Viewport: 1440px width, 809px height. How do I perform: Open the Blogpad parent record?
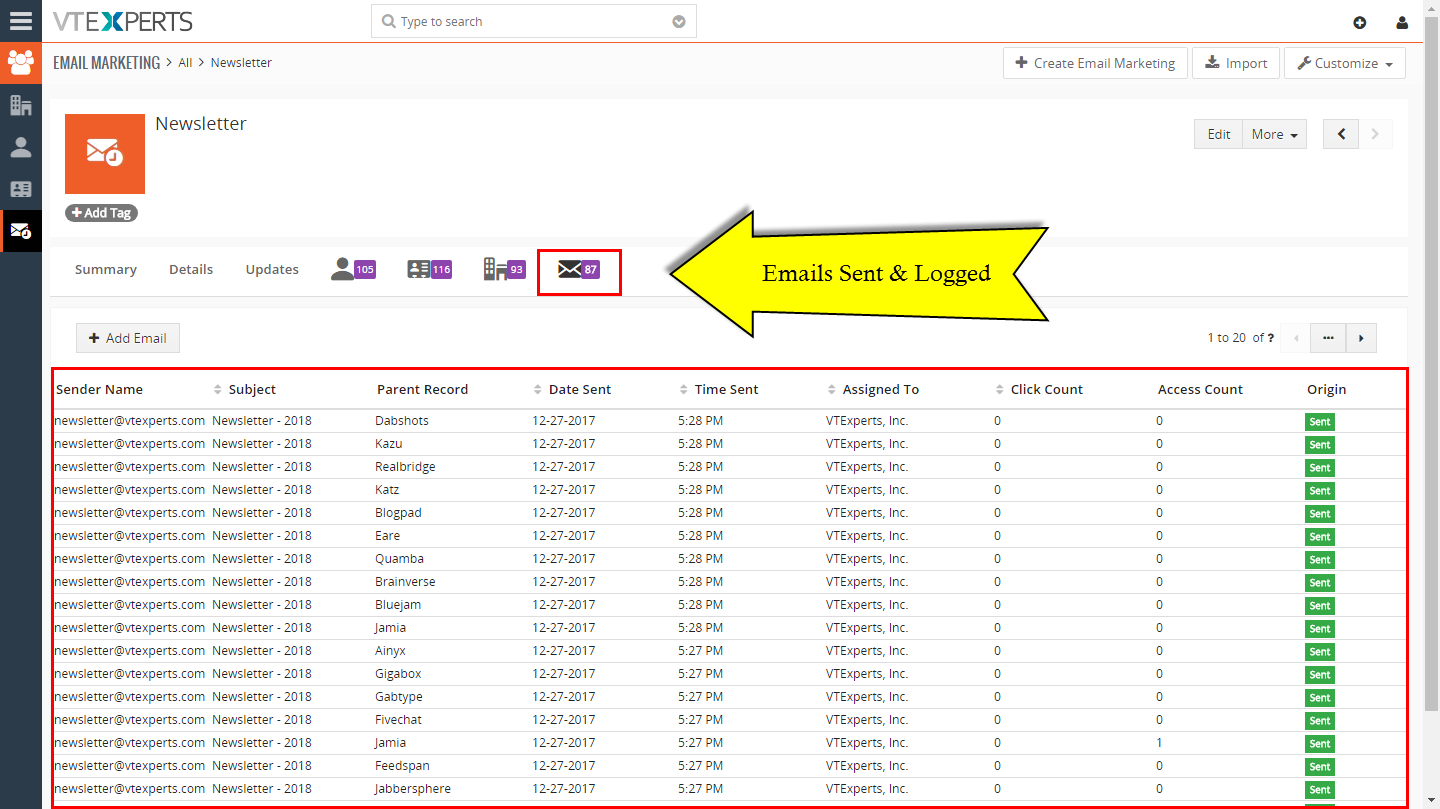click(398, 513)
